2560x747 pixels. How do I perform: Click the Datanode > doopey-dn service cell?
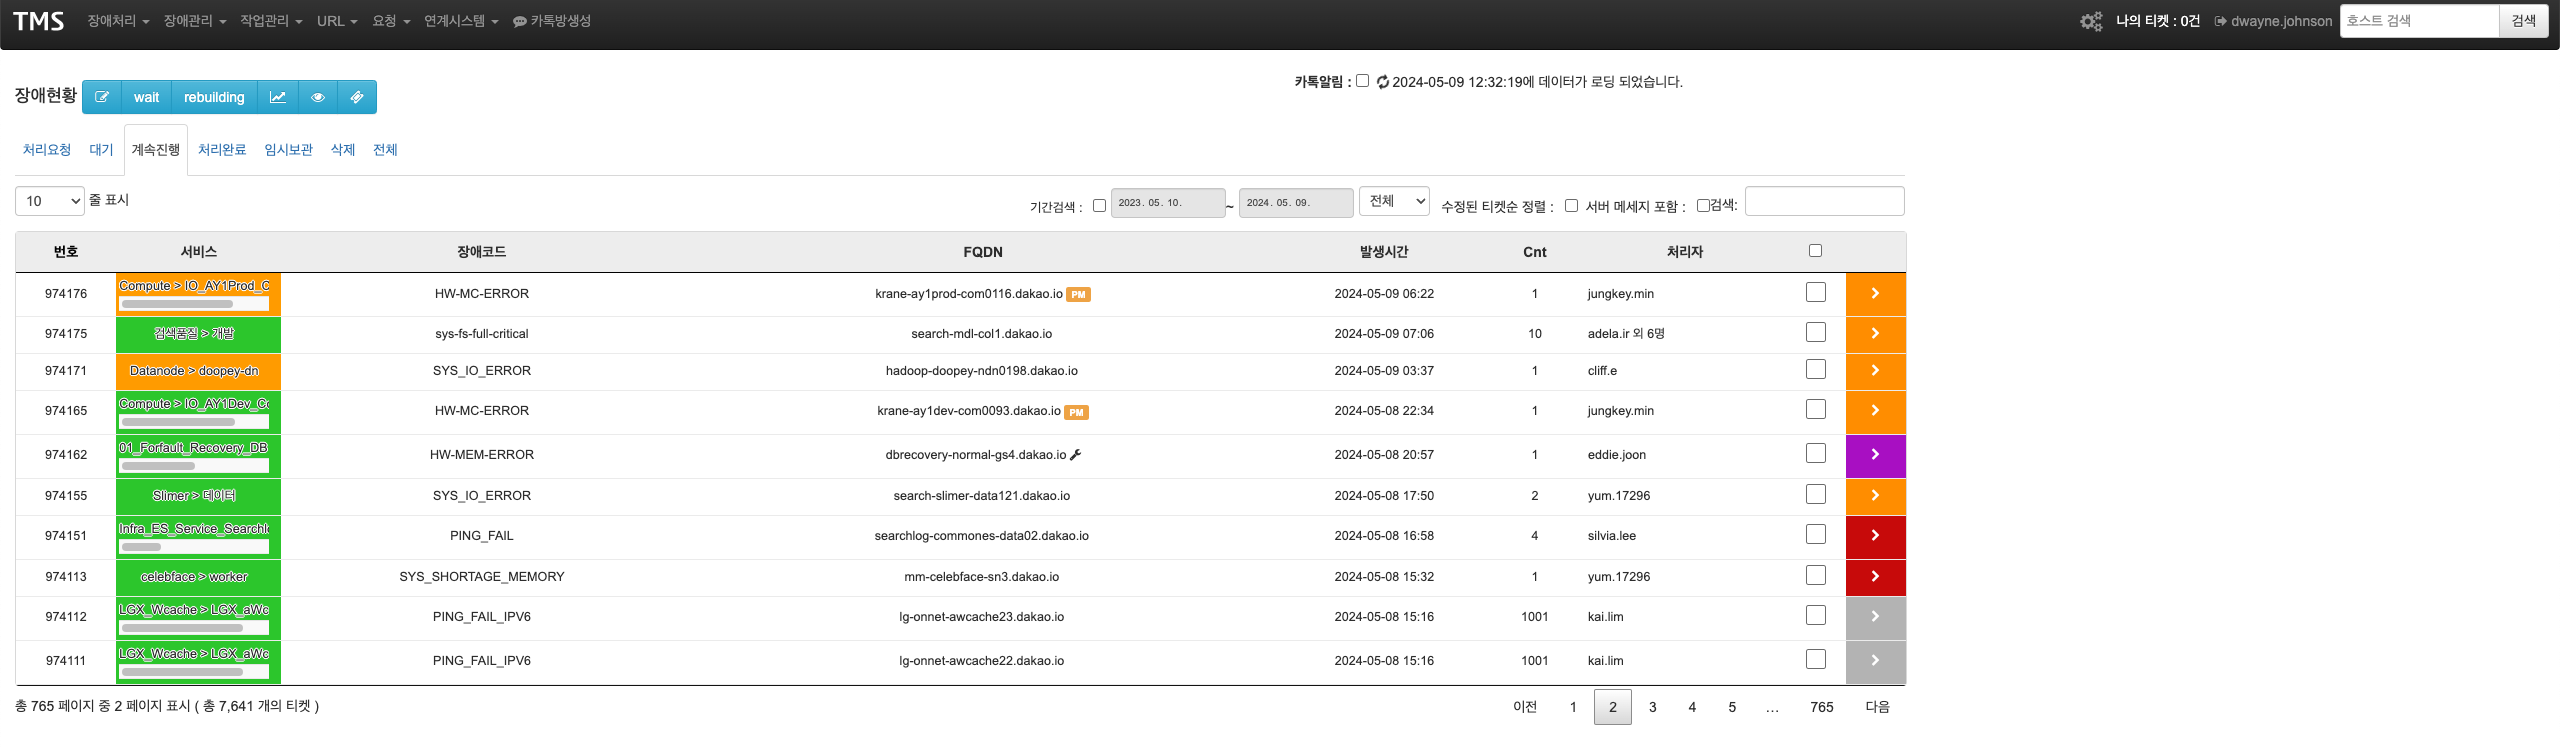pyautogui.click(x=198, y=371)
